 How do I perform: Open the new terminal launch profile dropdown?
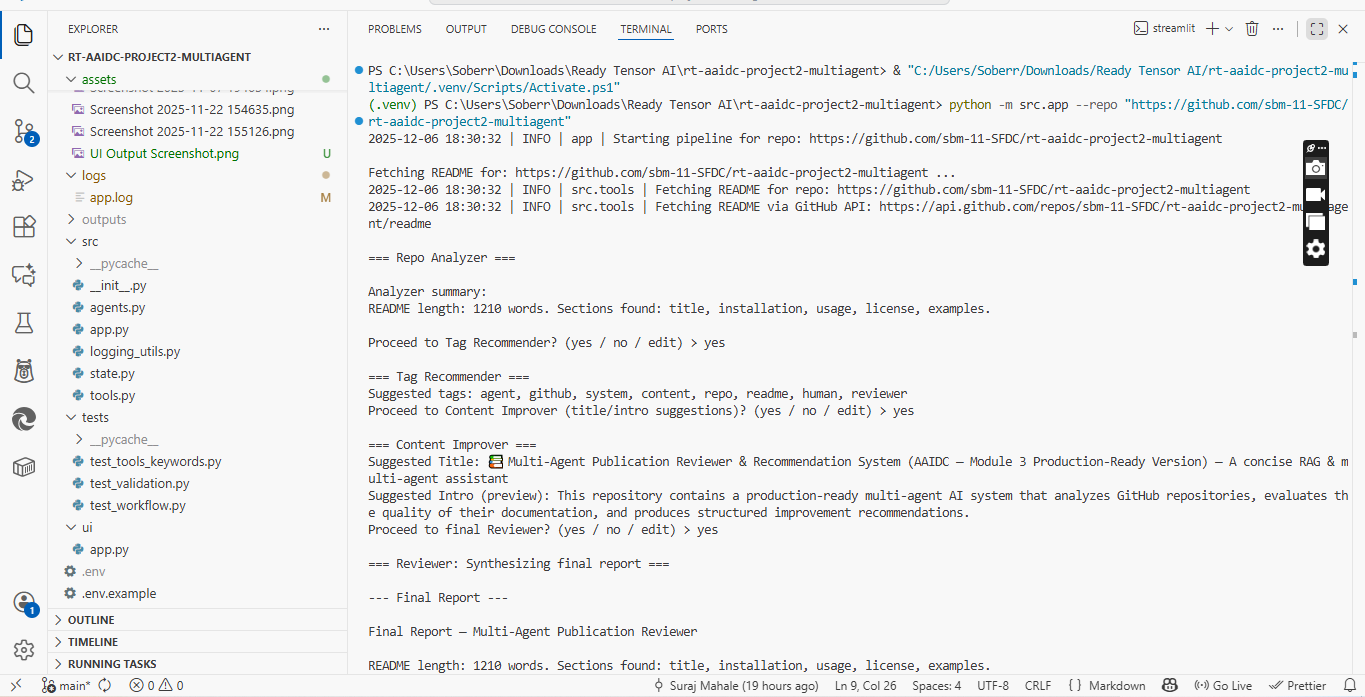pyautogui.click(x=1229, y=29)
